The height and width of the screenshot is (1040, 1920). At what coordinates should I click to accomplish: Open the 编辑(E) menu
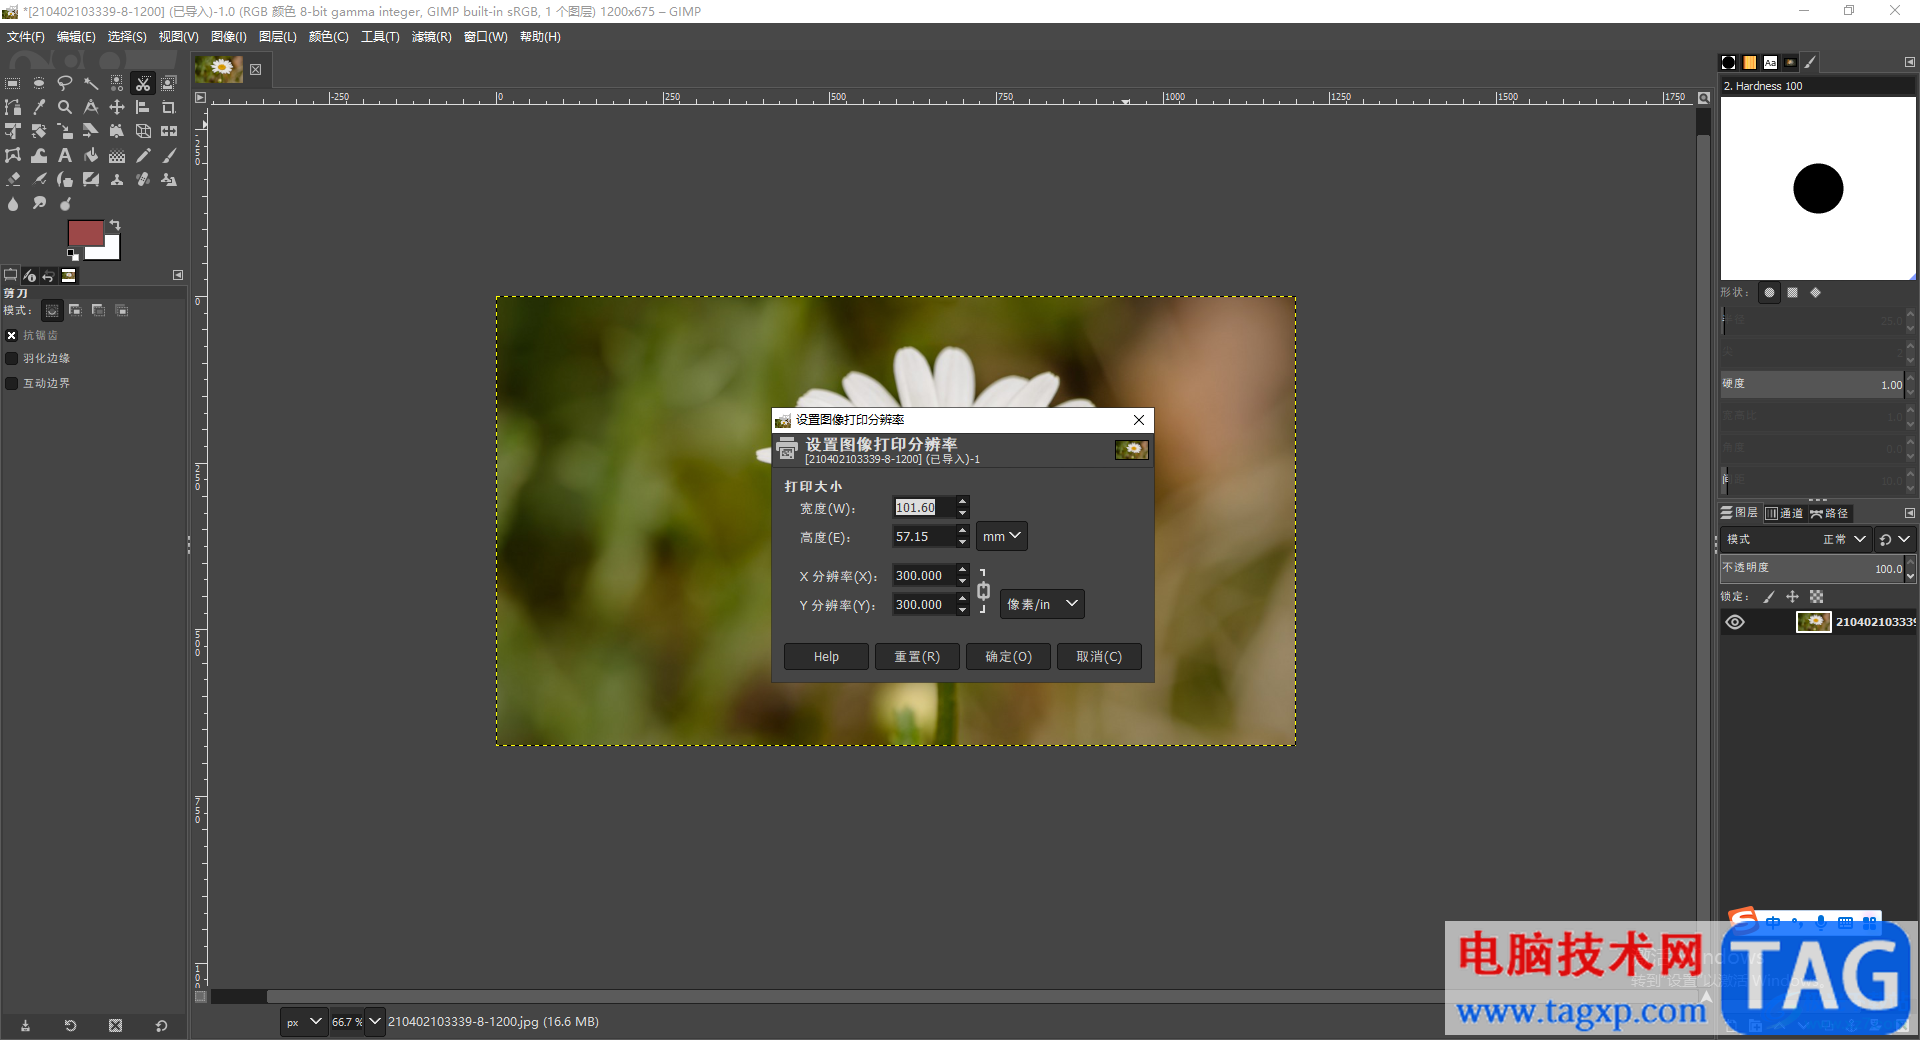(x=76, y=37)
